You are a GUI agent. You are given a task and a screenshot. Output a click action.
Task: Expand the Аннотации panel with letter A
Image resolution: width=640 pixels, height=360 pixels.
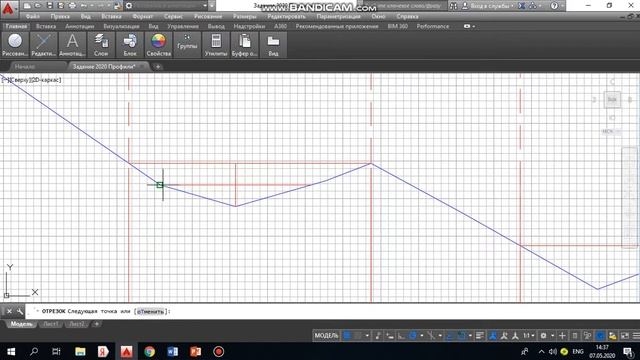72,45
